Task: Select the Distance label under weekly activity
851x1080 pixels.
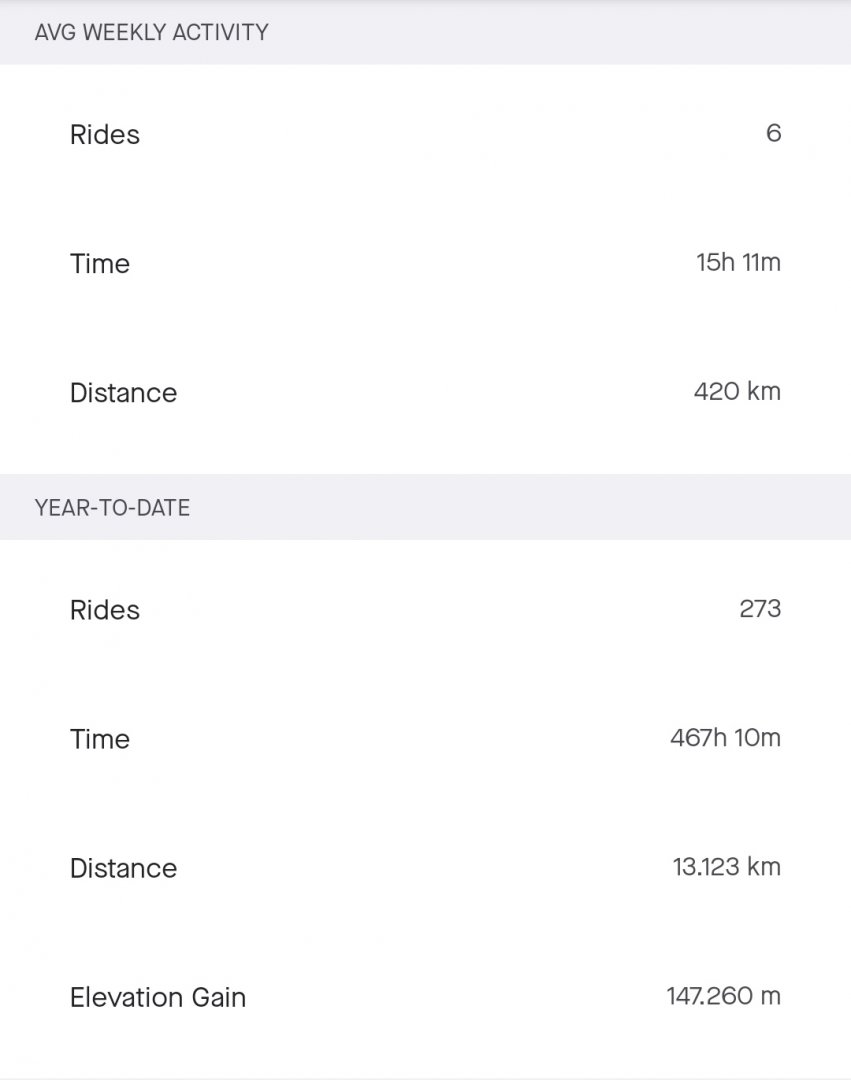Action: tap(123, 393)
